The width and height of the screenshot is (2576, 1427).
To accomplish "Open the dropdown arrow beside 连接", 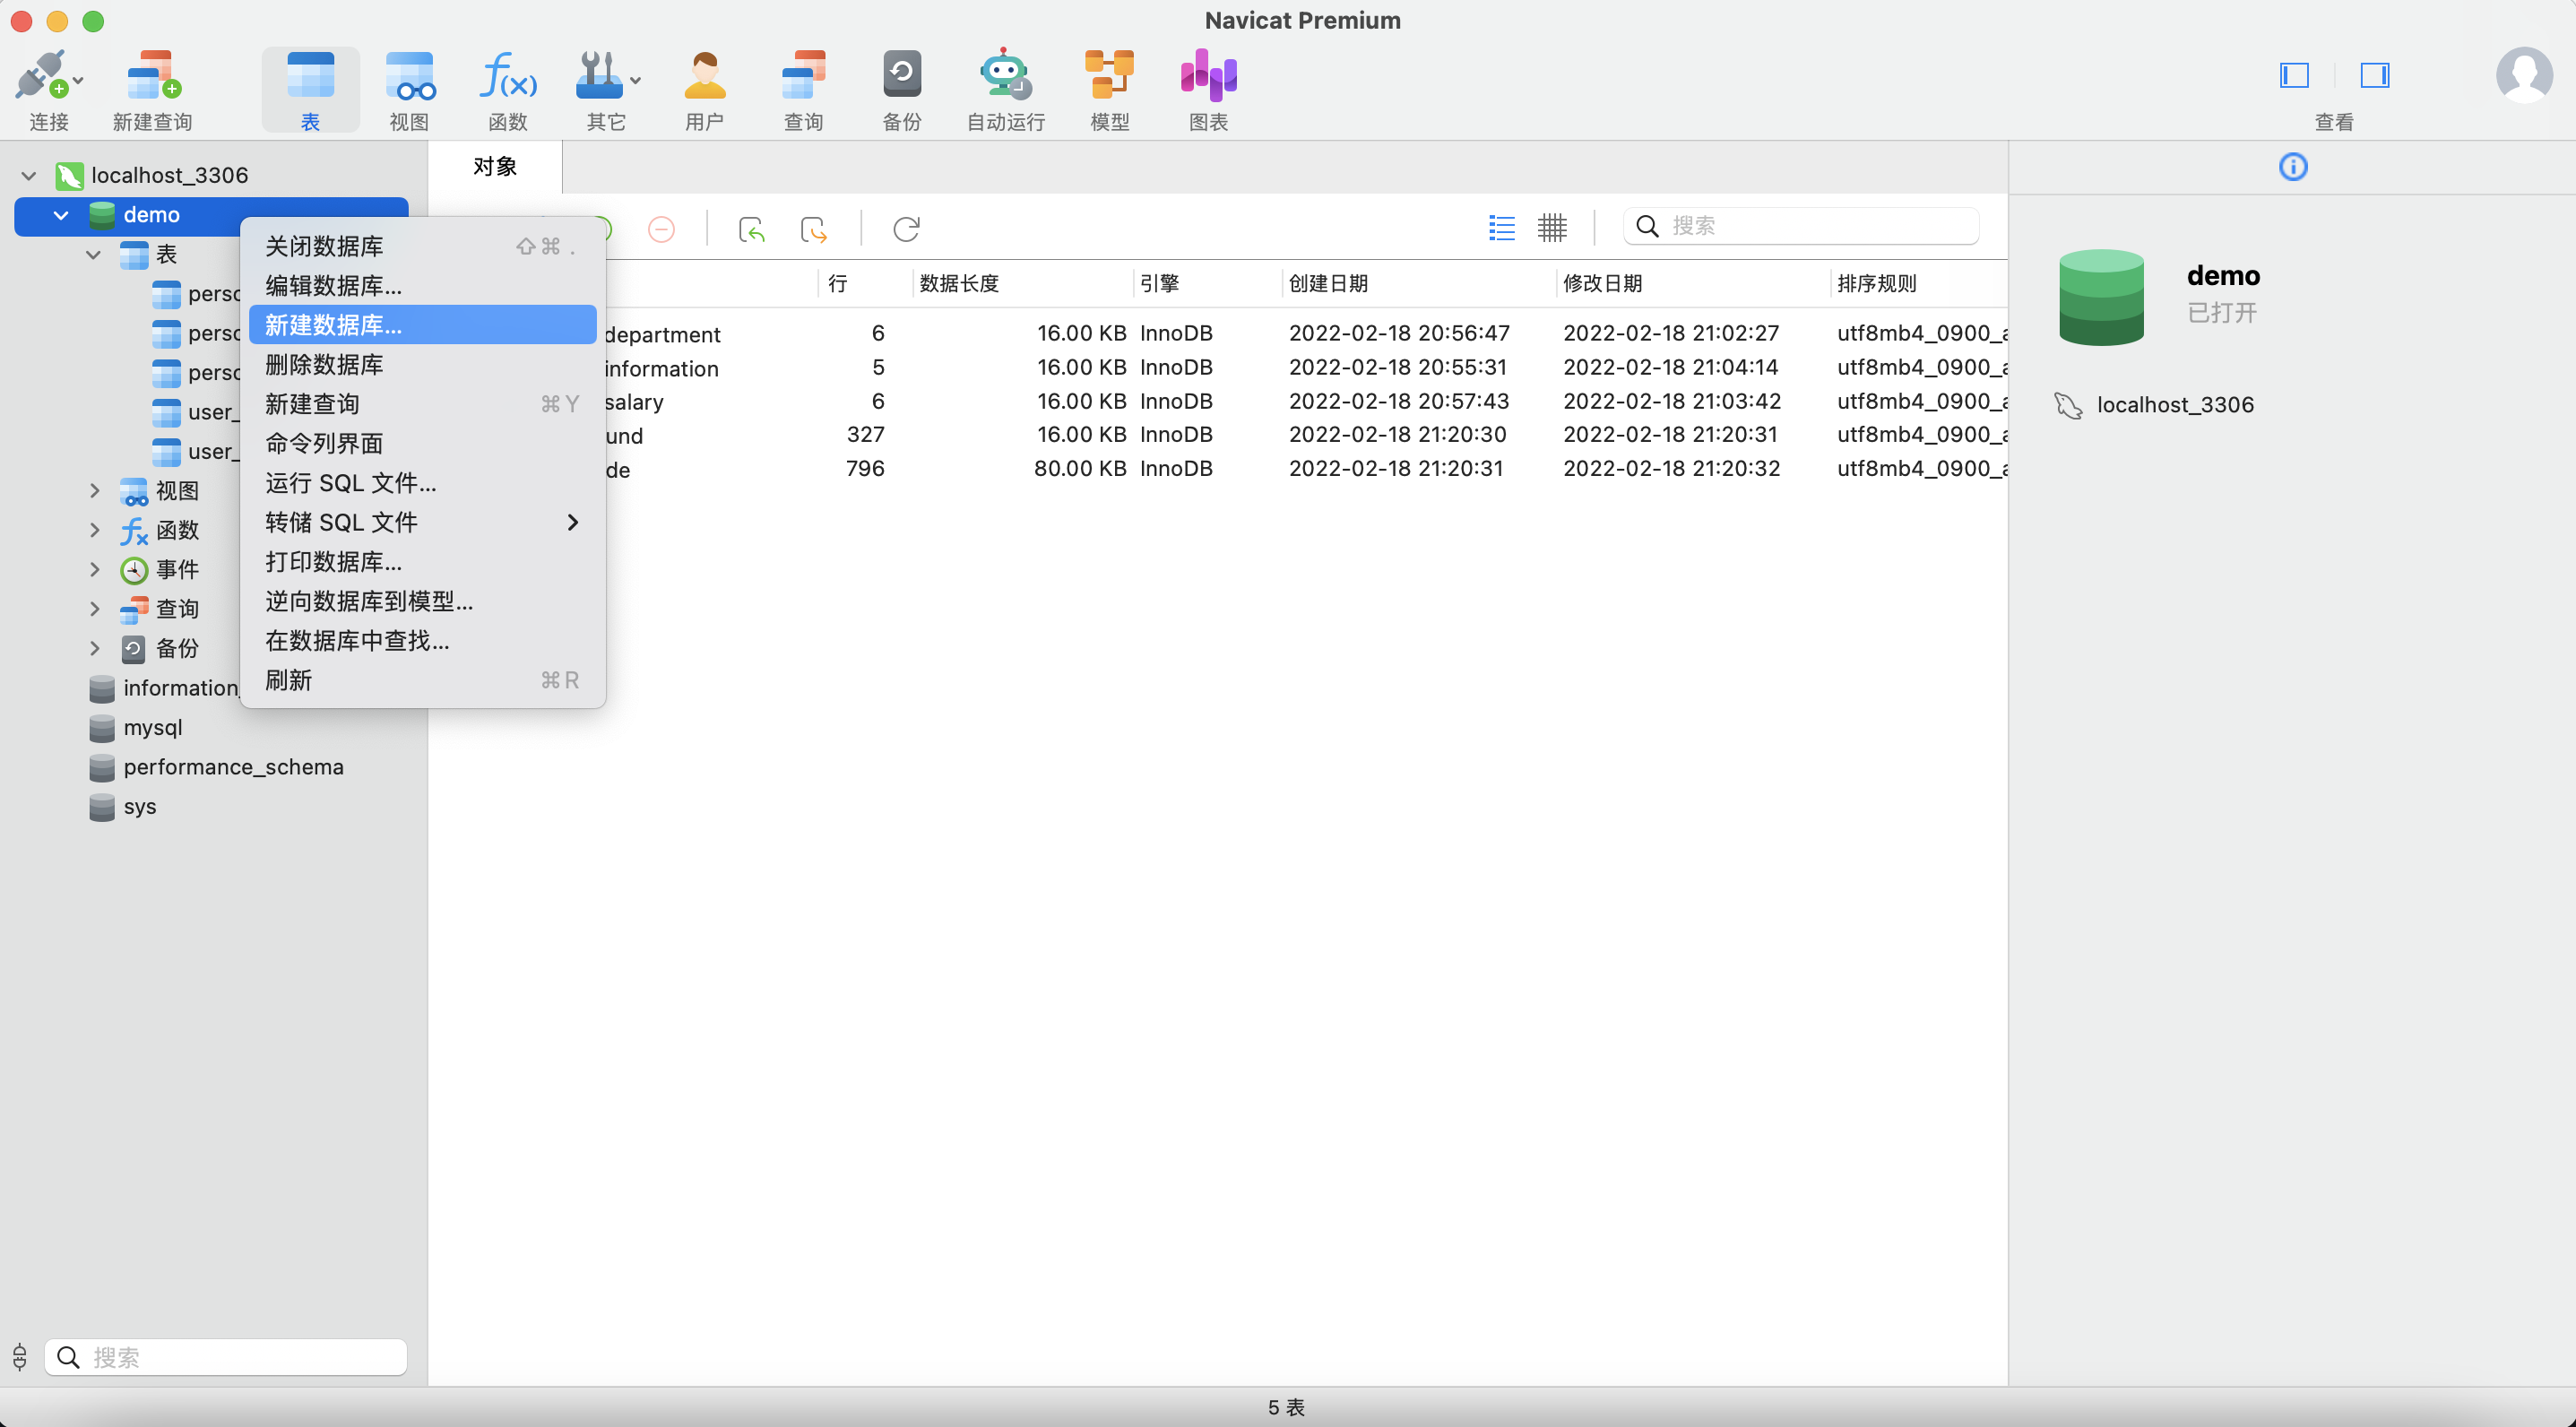I will tap(78, 80).
